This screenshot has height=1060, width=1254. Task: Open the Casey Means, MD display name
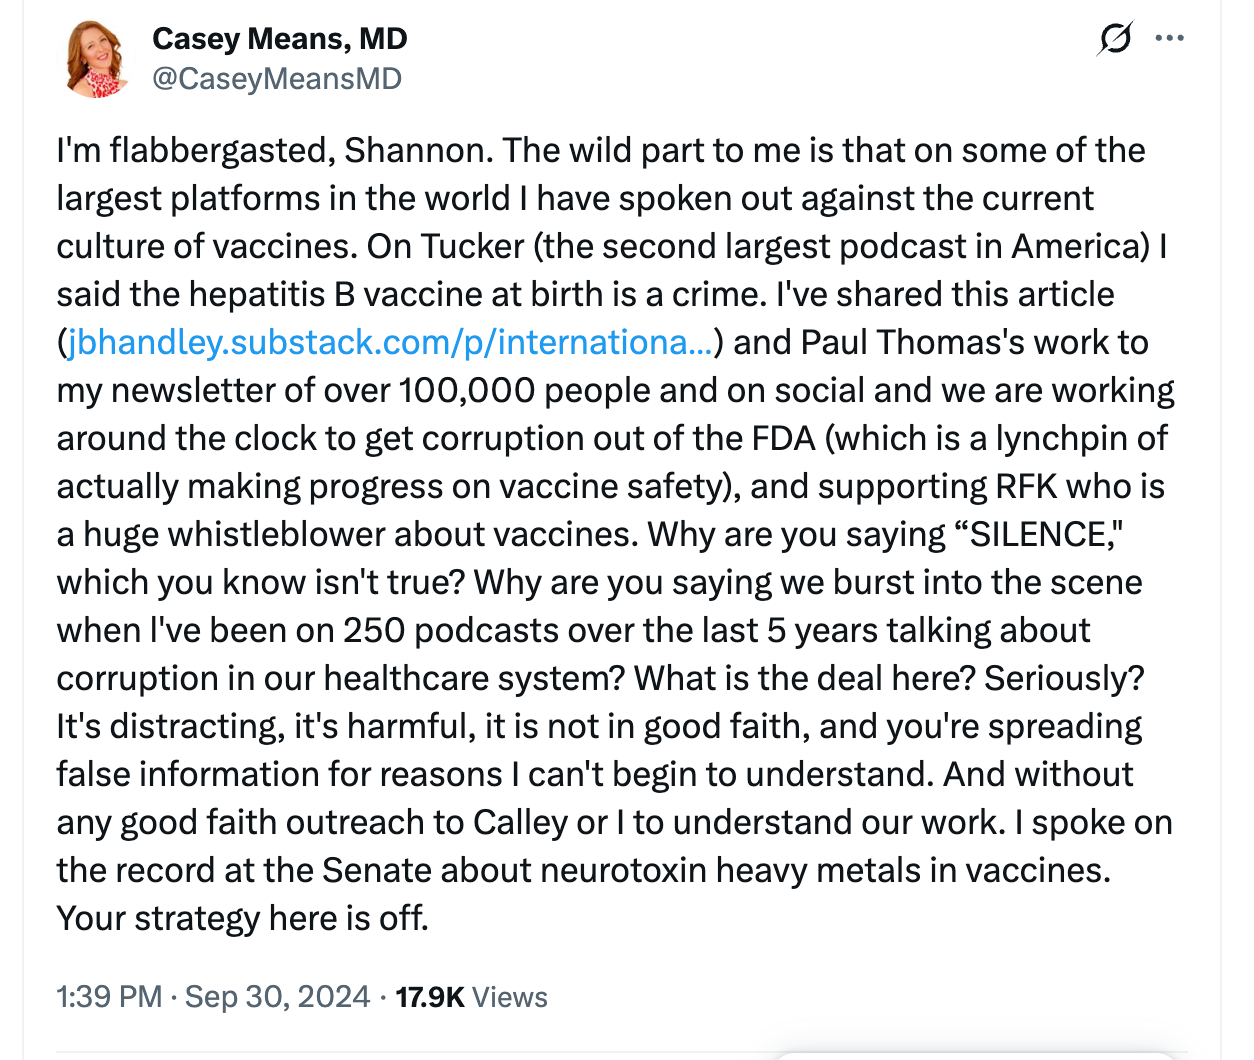(x=279, y=39)
